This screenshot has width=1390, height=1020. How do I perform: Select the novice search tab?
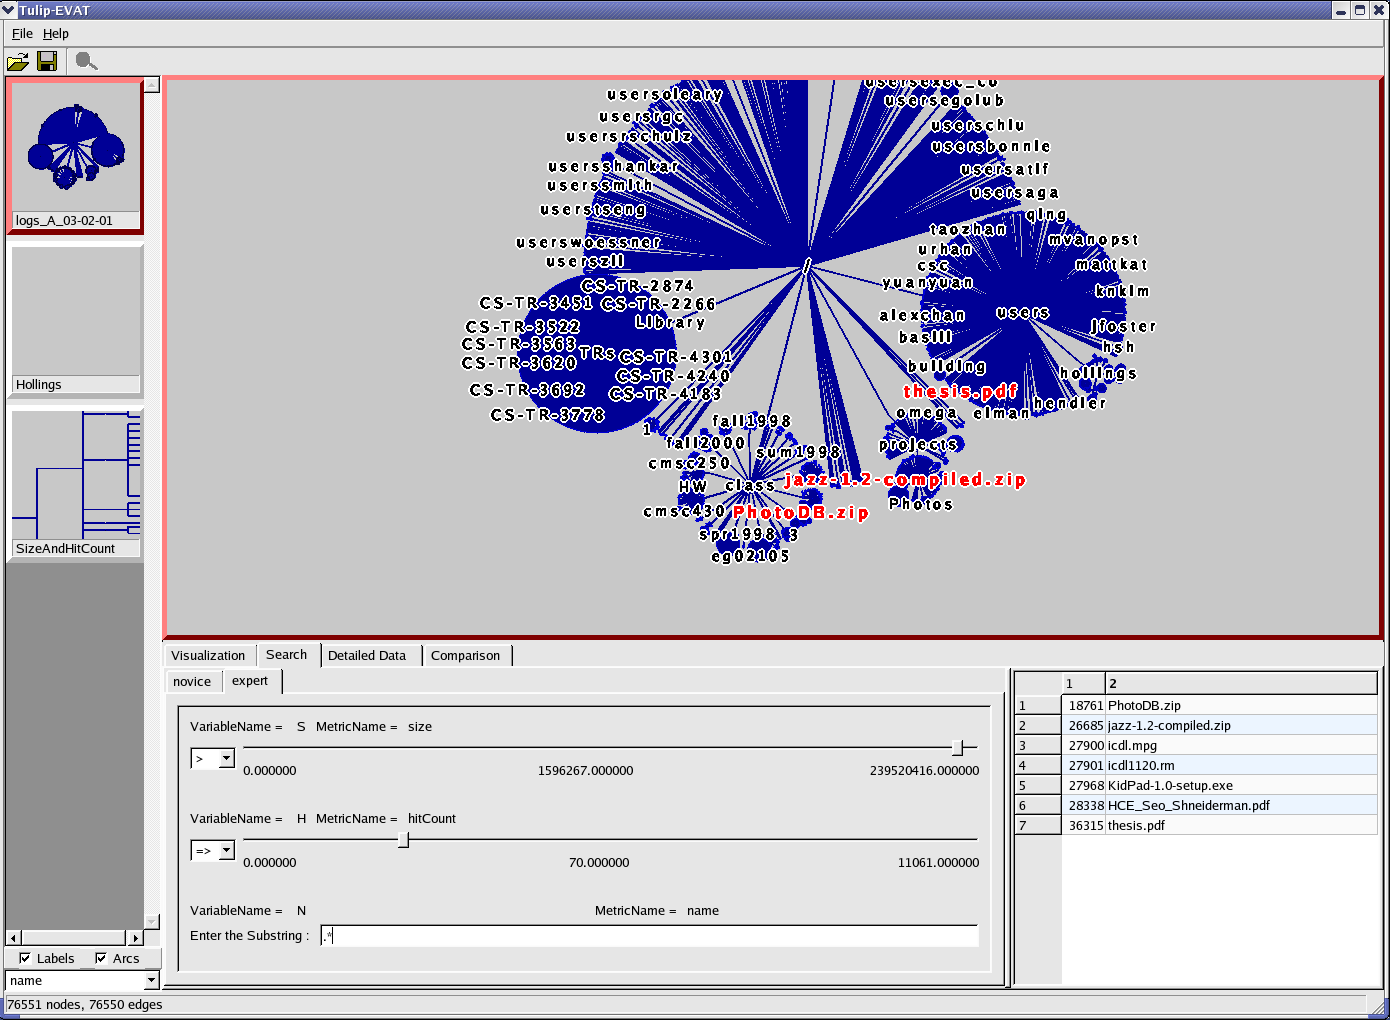coord(192,682)
